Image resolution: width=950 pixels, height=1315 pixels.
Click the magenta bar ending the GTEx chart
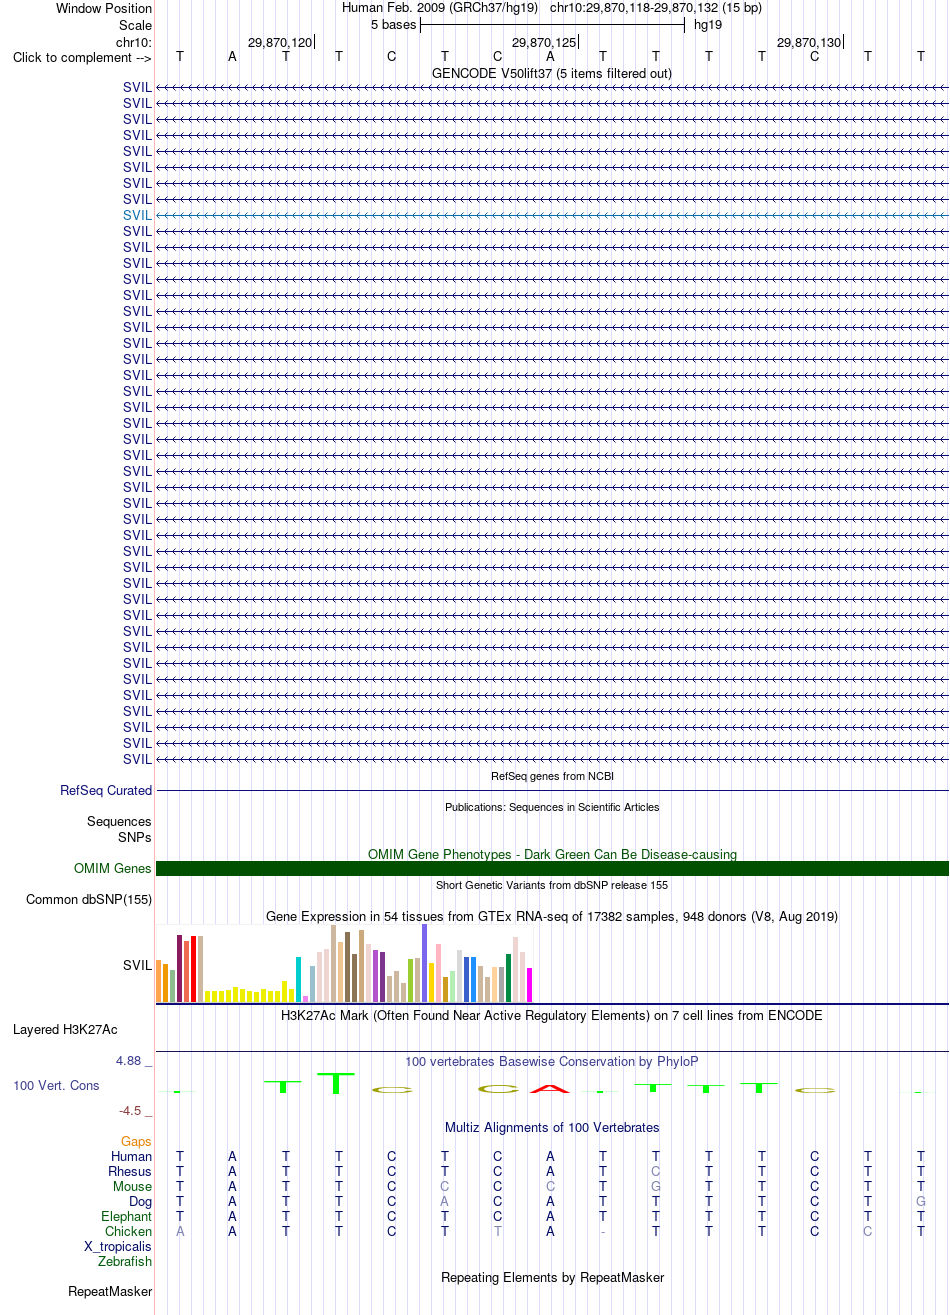pyautogui.click(x=529, y=985)
